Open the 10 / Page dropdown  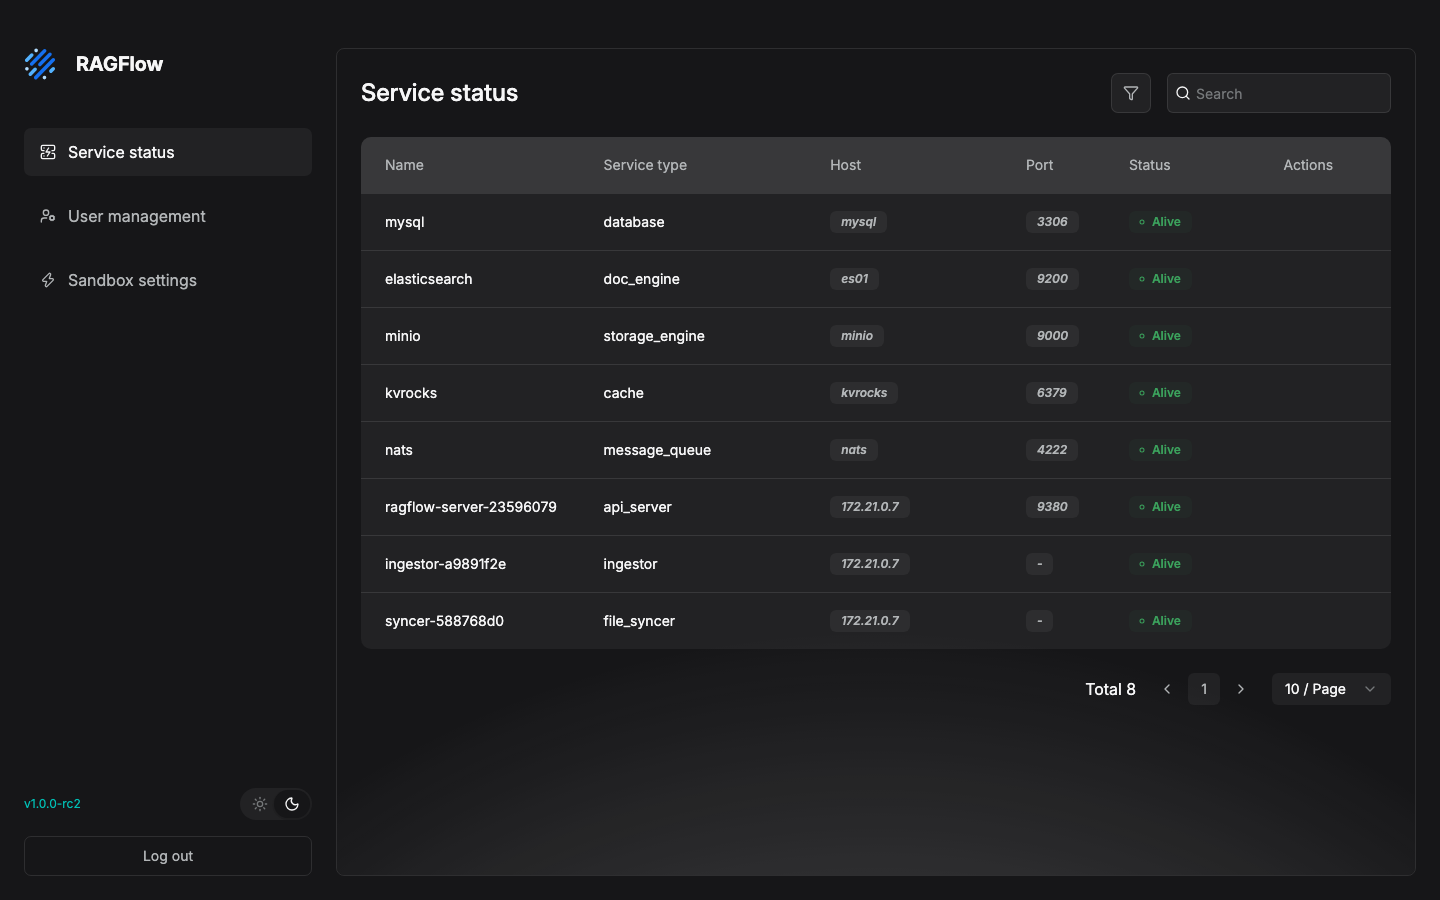pyautogui.click(x=1331, y=689)
